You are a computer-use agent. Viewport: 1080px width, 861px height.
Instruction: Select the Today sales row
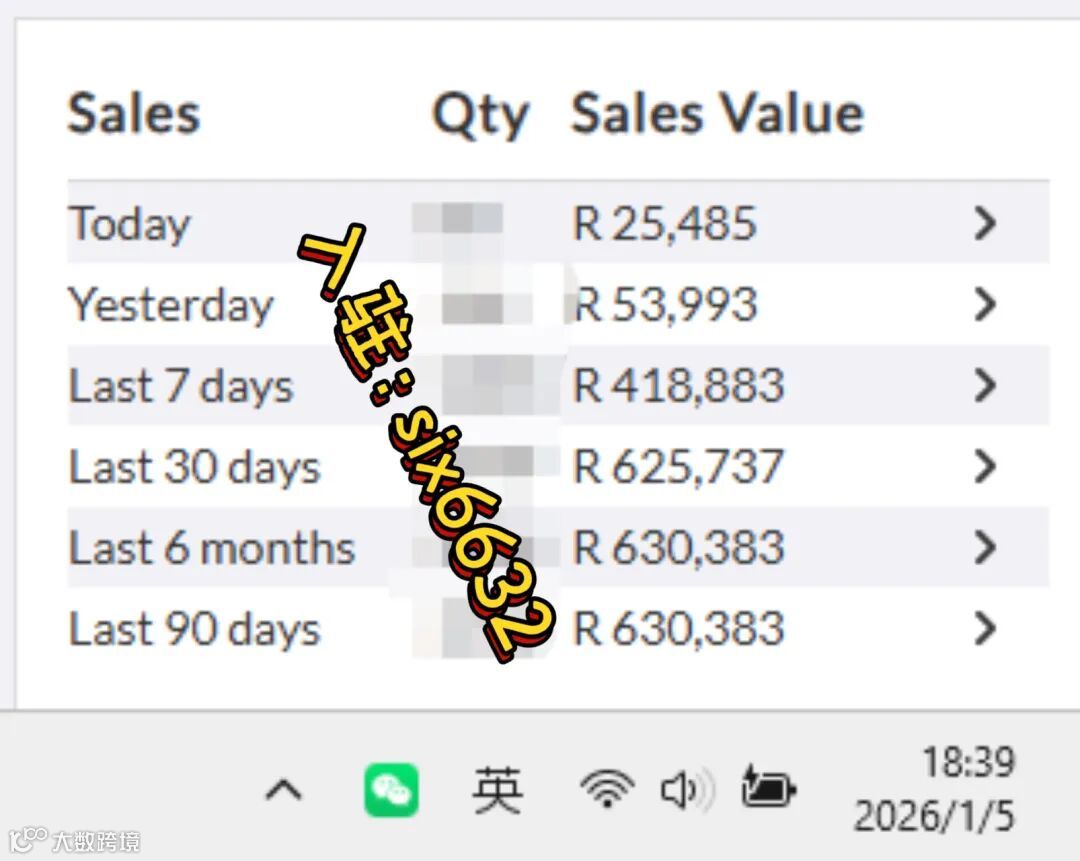coord(558,222)
